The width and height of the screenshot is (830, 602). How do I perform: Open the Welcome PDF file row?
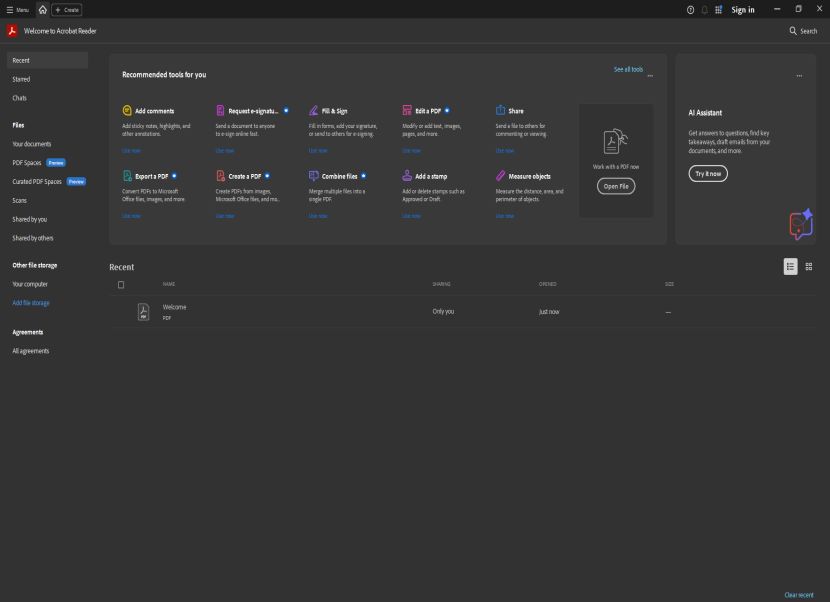tap(462, 312)
